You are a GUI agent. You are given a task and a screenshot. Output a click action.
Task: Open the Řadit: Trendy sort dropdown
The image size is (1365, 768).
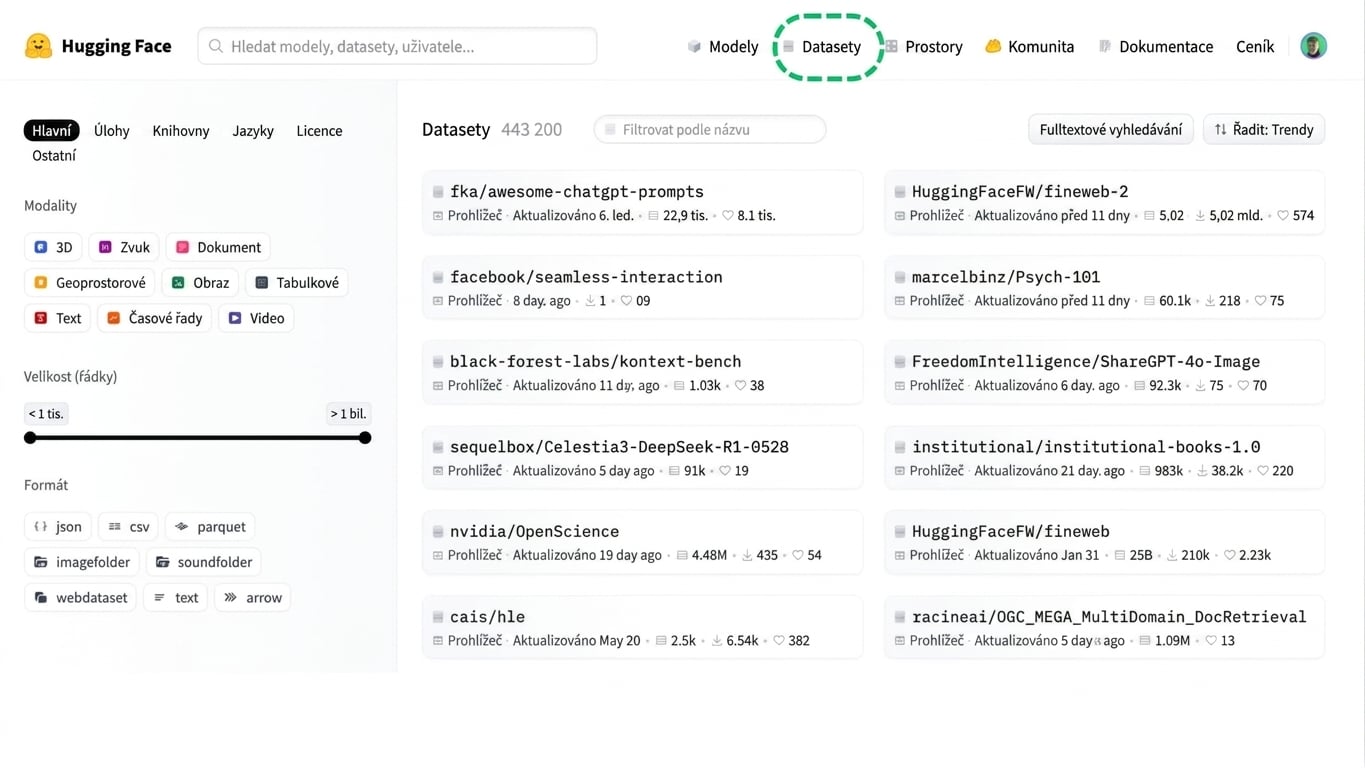coord(1264,130)
